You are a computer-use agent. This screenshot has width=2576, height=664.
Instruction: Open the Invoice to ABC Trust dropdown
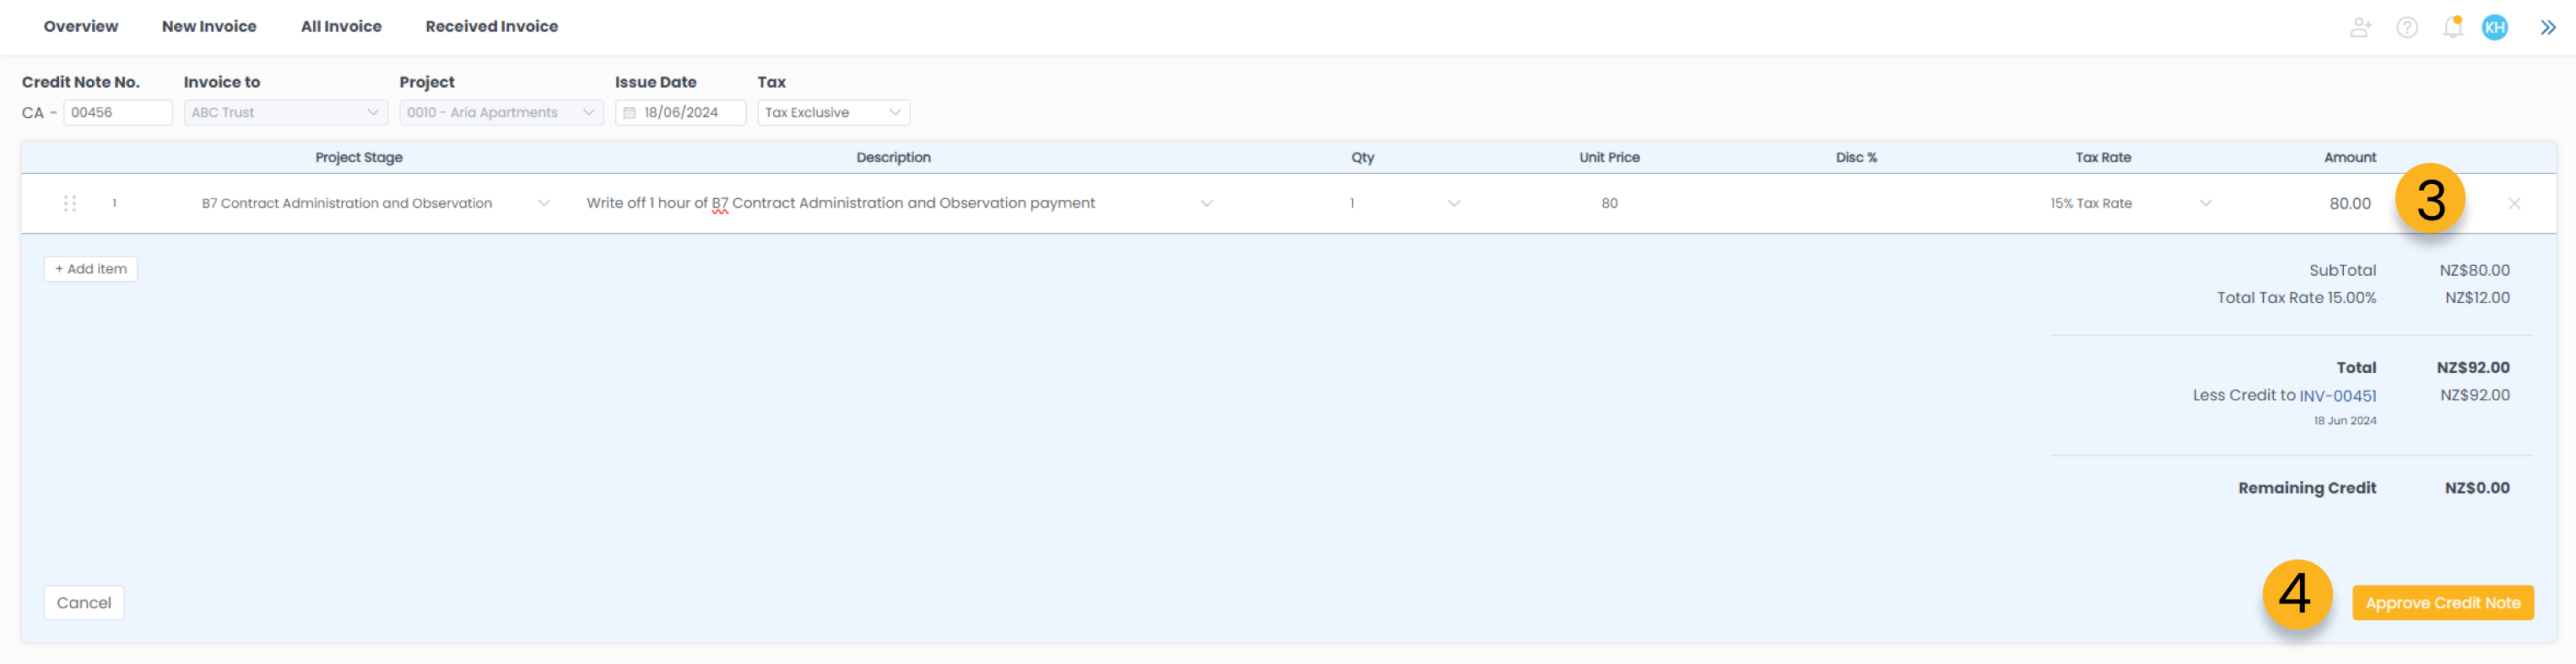[286, 112]
